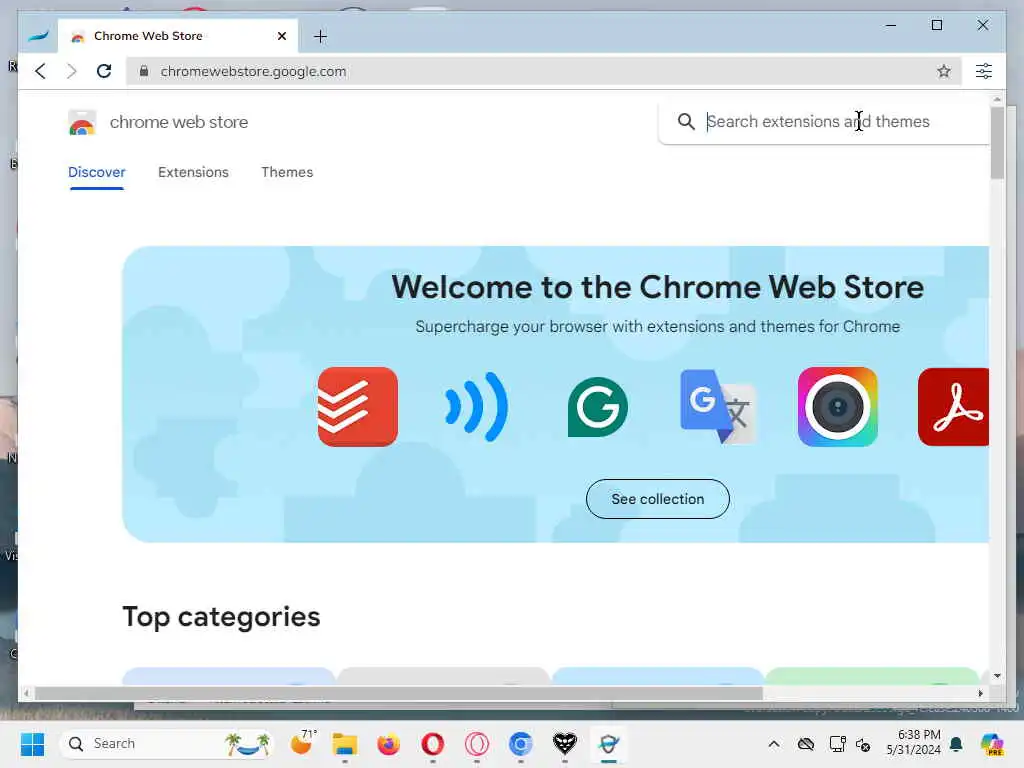This screenshot has width=1024, height=768.
Task: Click the Top categories heading
Action: 221,617
